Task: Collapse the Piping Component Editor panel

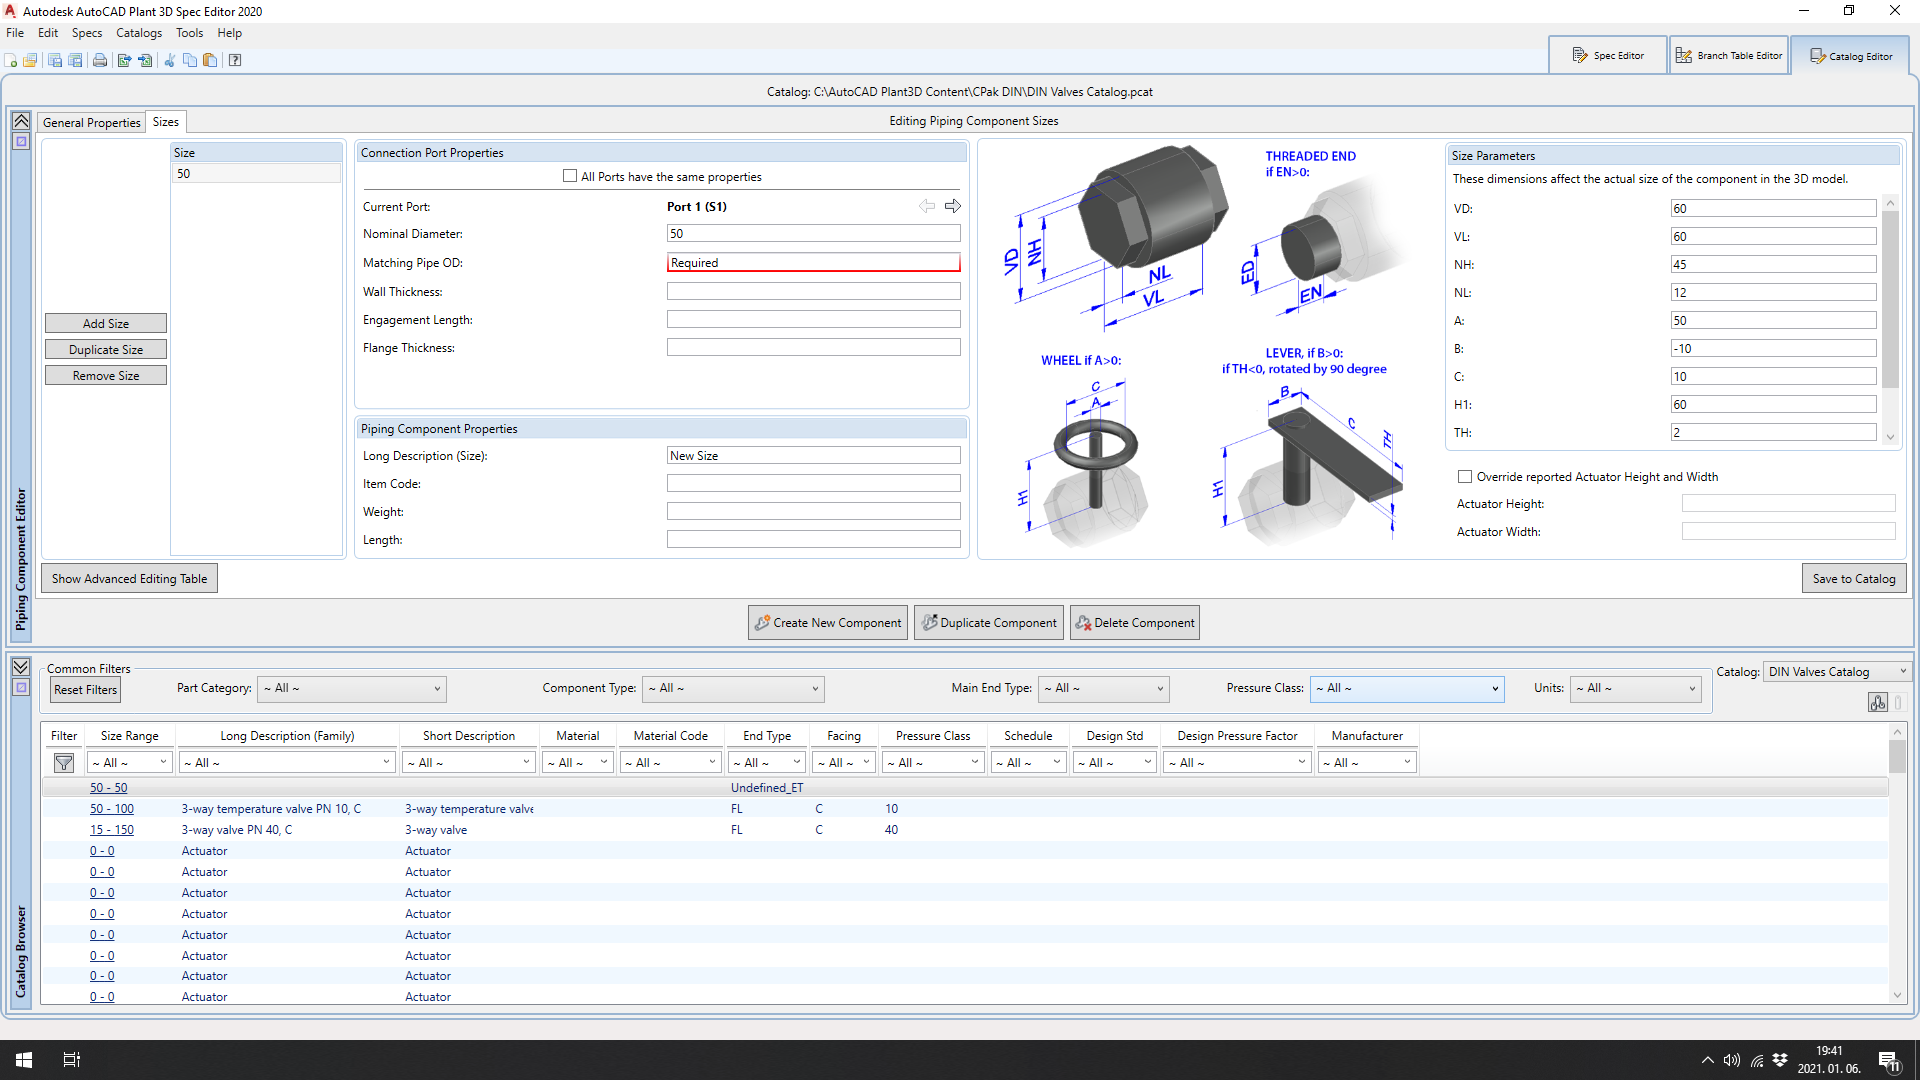Action: (x=21, y=121)
